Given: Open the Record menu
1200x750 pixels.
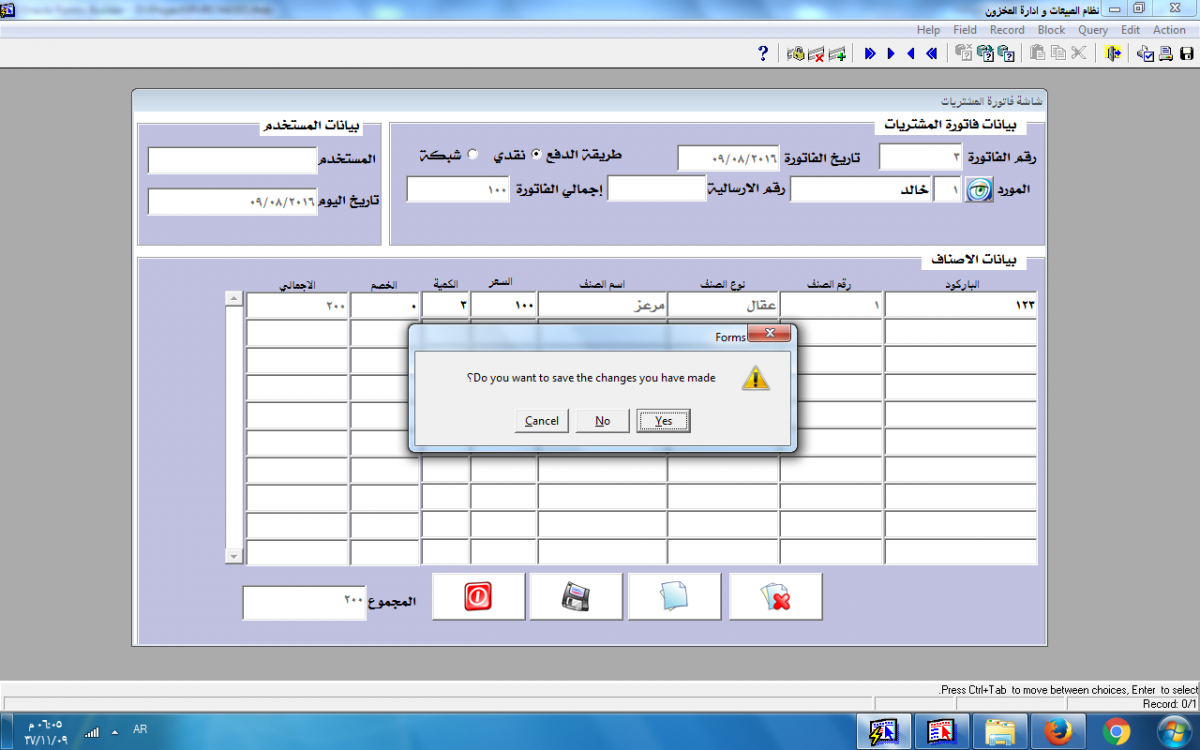Looking at the screenshot, I should (x=1007, y=30).
